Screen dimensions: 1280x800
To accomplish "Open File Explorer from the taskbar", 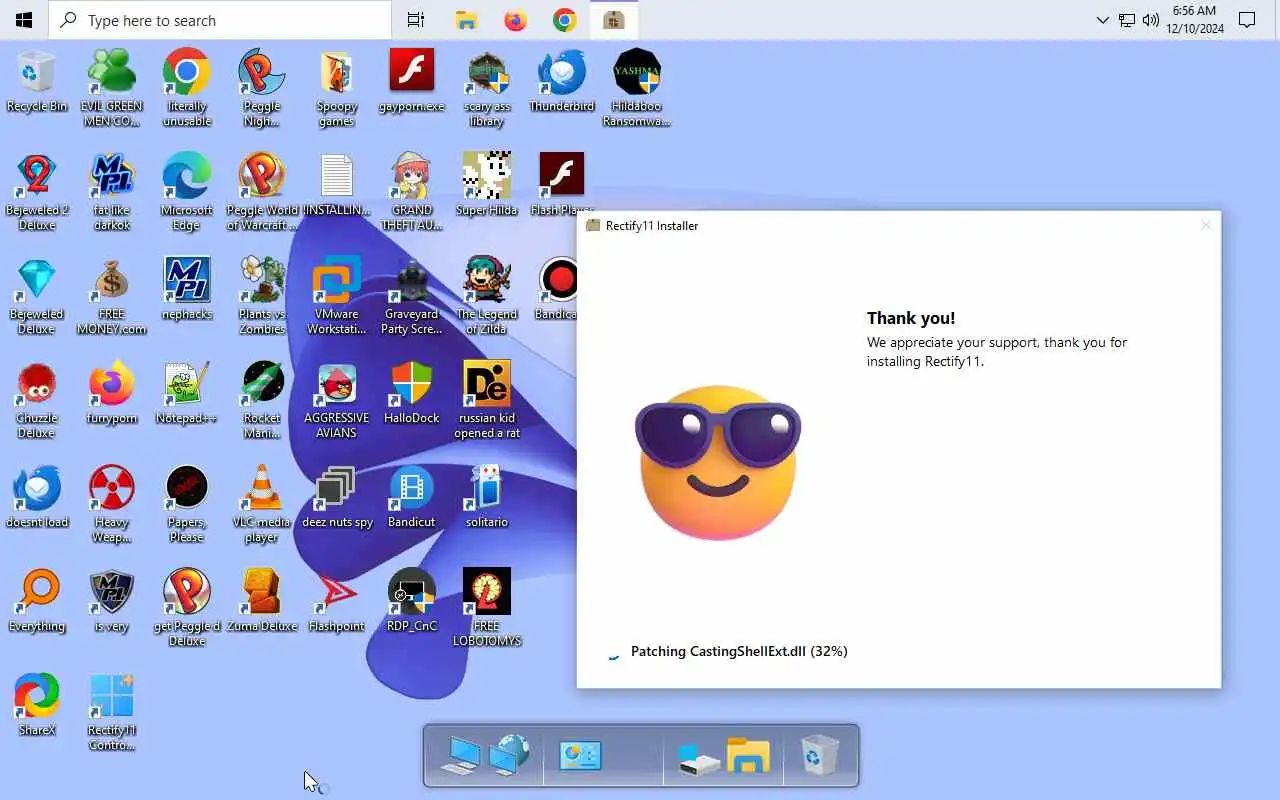I will [x=465, y=20].
